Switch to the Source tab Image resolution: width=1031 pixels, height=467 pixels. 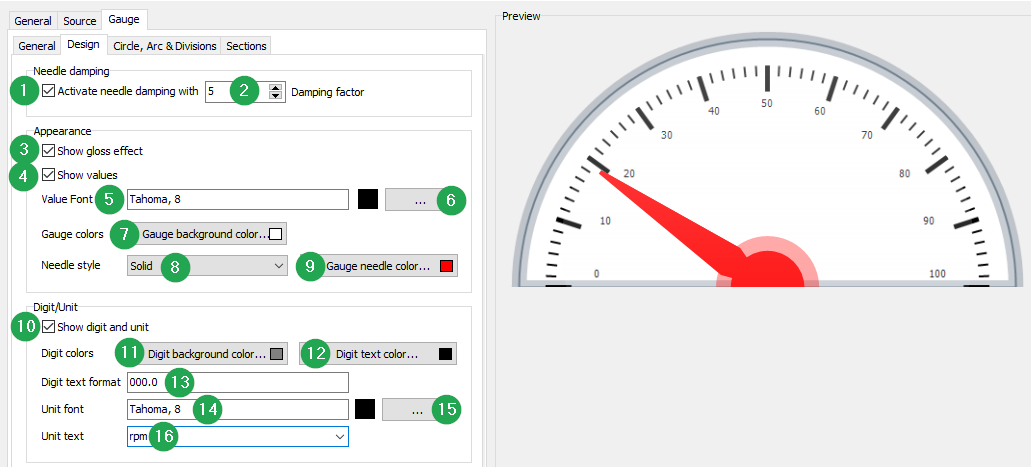tap(80, 21)
